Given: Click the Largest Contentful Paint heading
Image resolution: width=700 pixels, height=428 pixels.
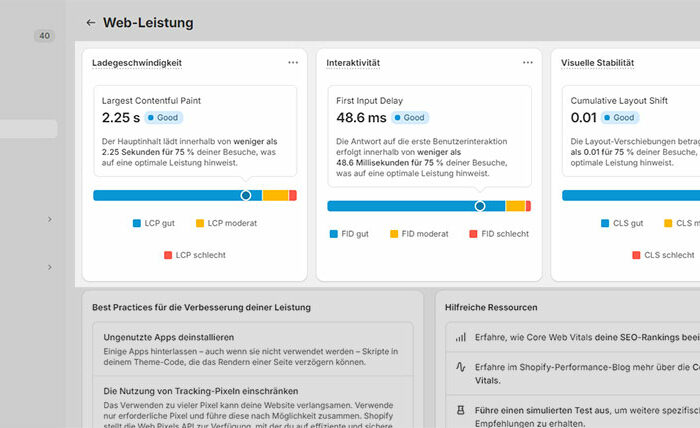Looking at the screenshot, I should click(151, 101).
